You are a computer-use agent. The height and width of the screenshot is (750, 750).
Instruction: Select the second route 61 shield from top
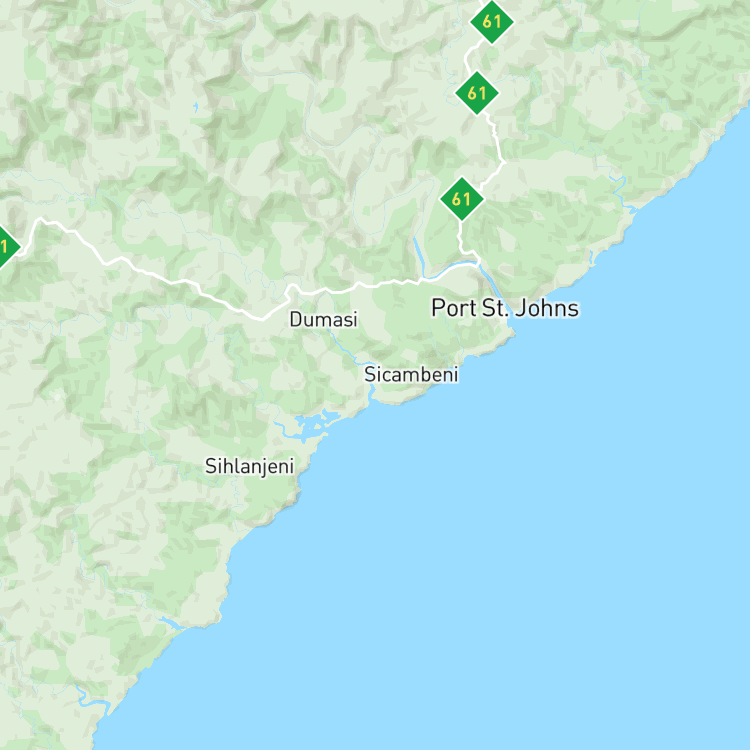click(477, 93)
